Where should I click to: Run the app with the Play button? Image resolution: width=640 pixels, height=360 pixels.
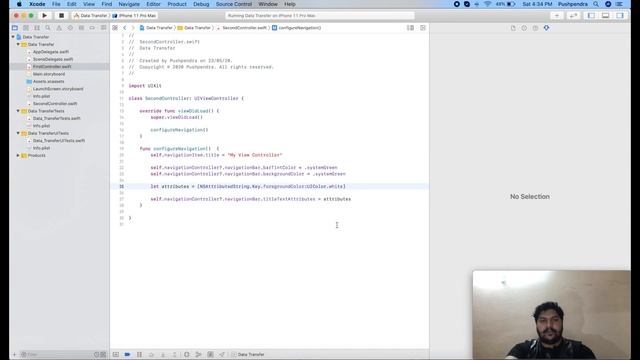click(x=44, y=16)
